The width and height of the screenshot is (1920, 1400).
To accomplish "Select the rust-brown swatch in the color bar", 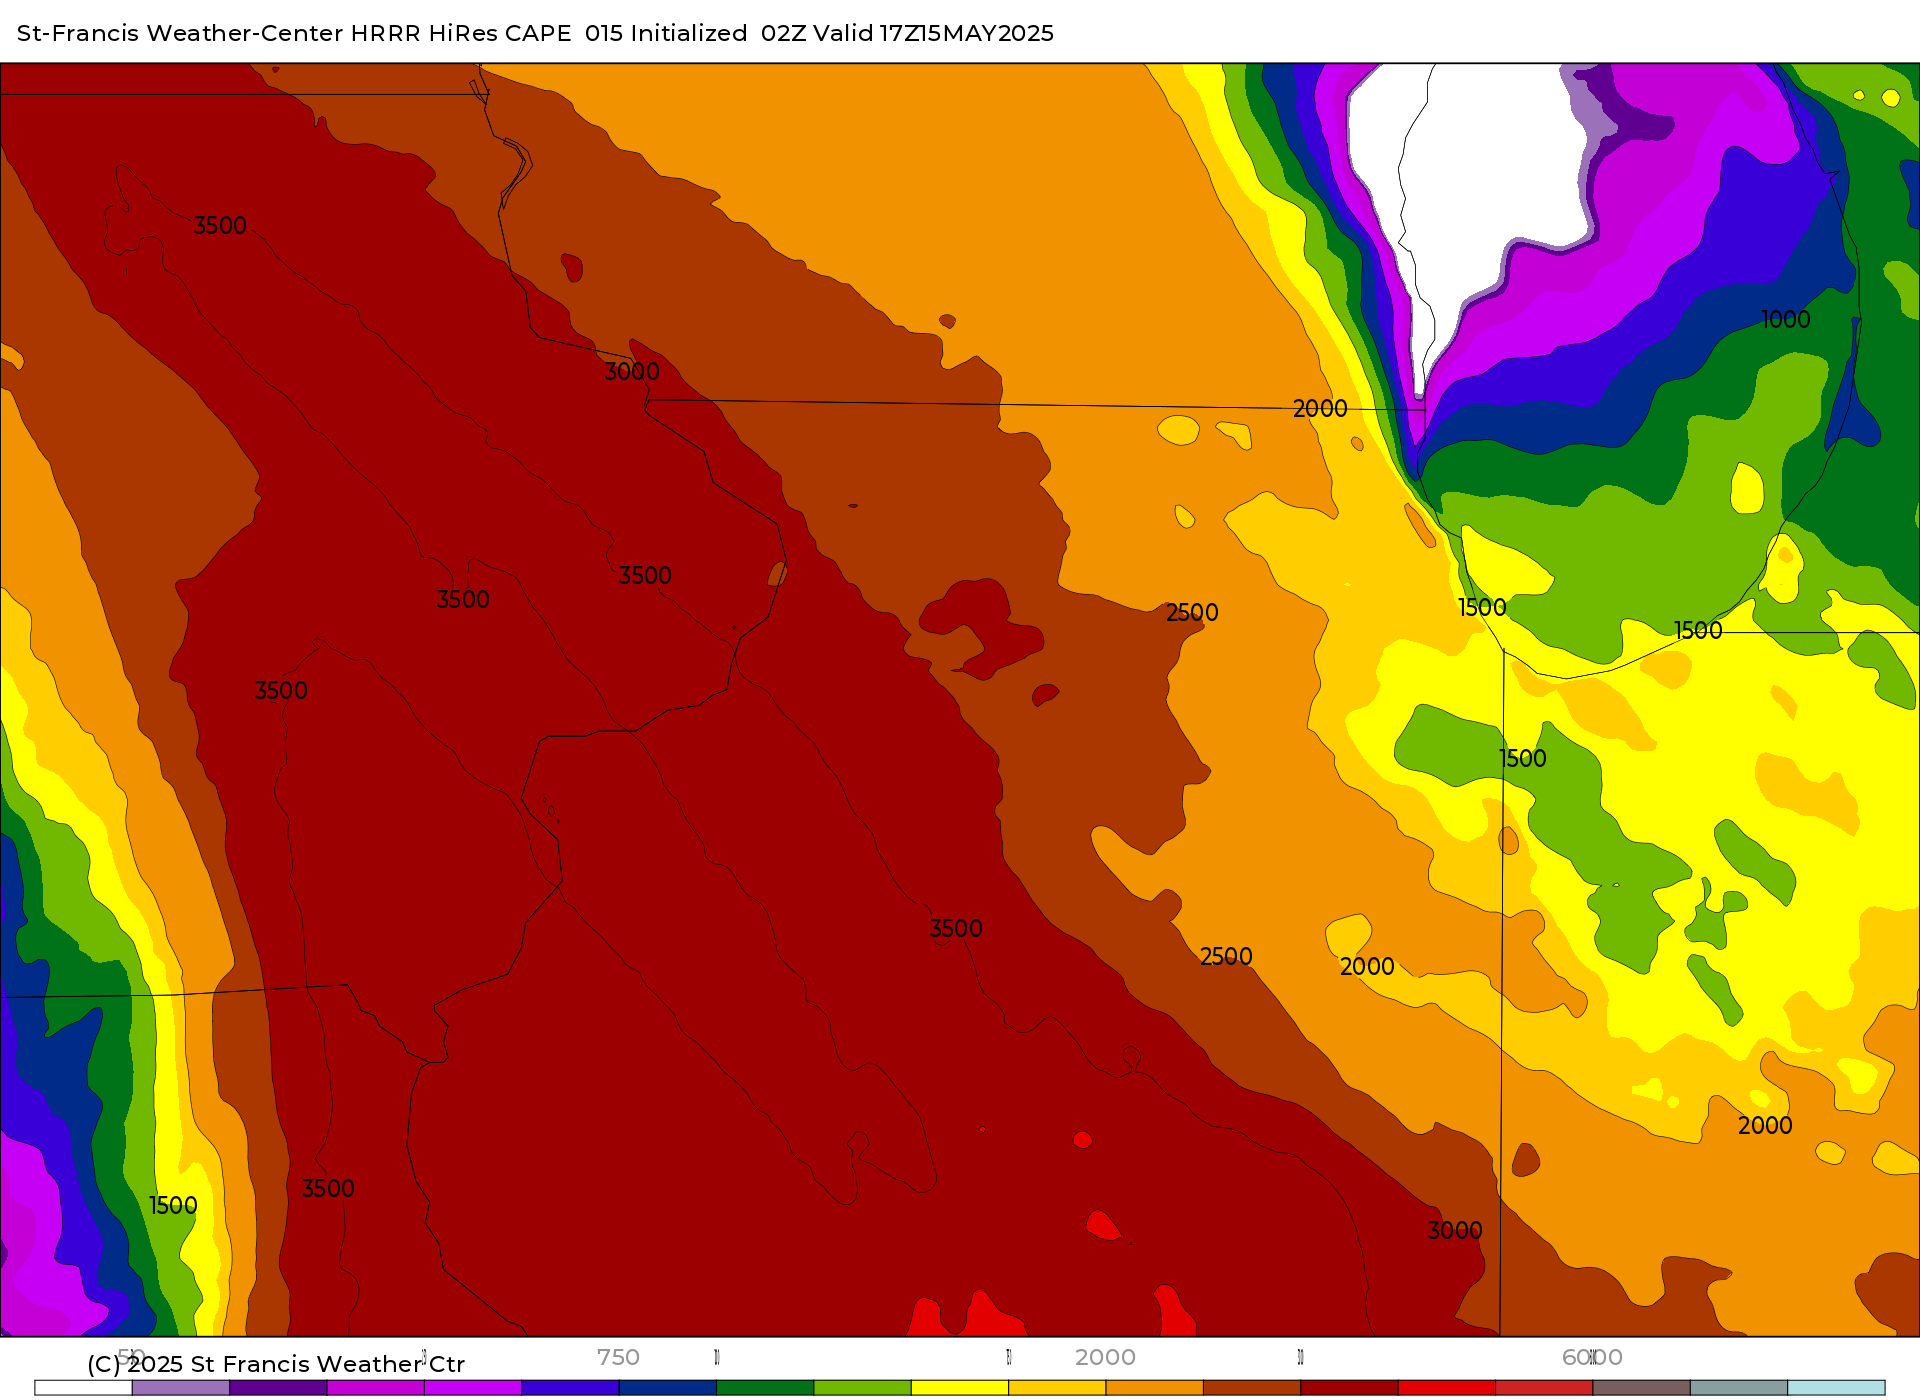I will (1252, 1388).
